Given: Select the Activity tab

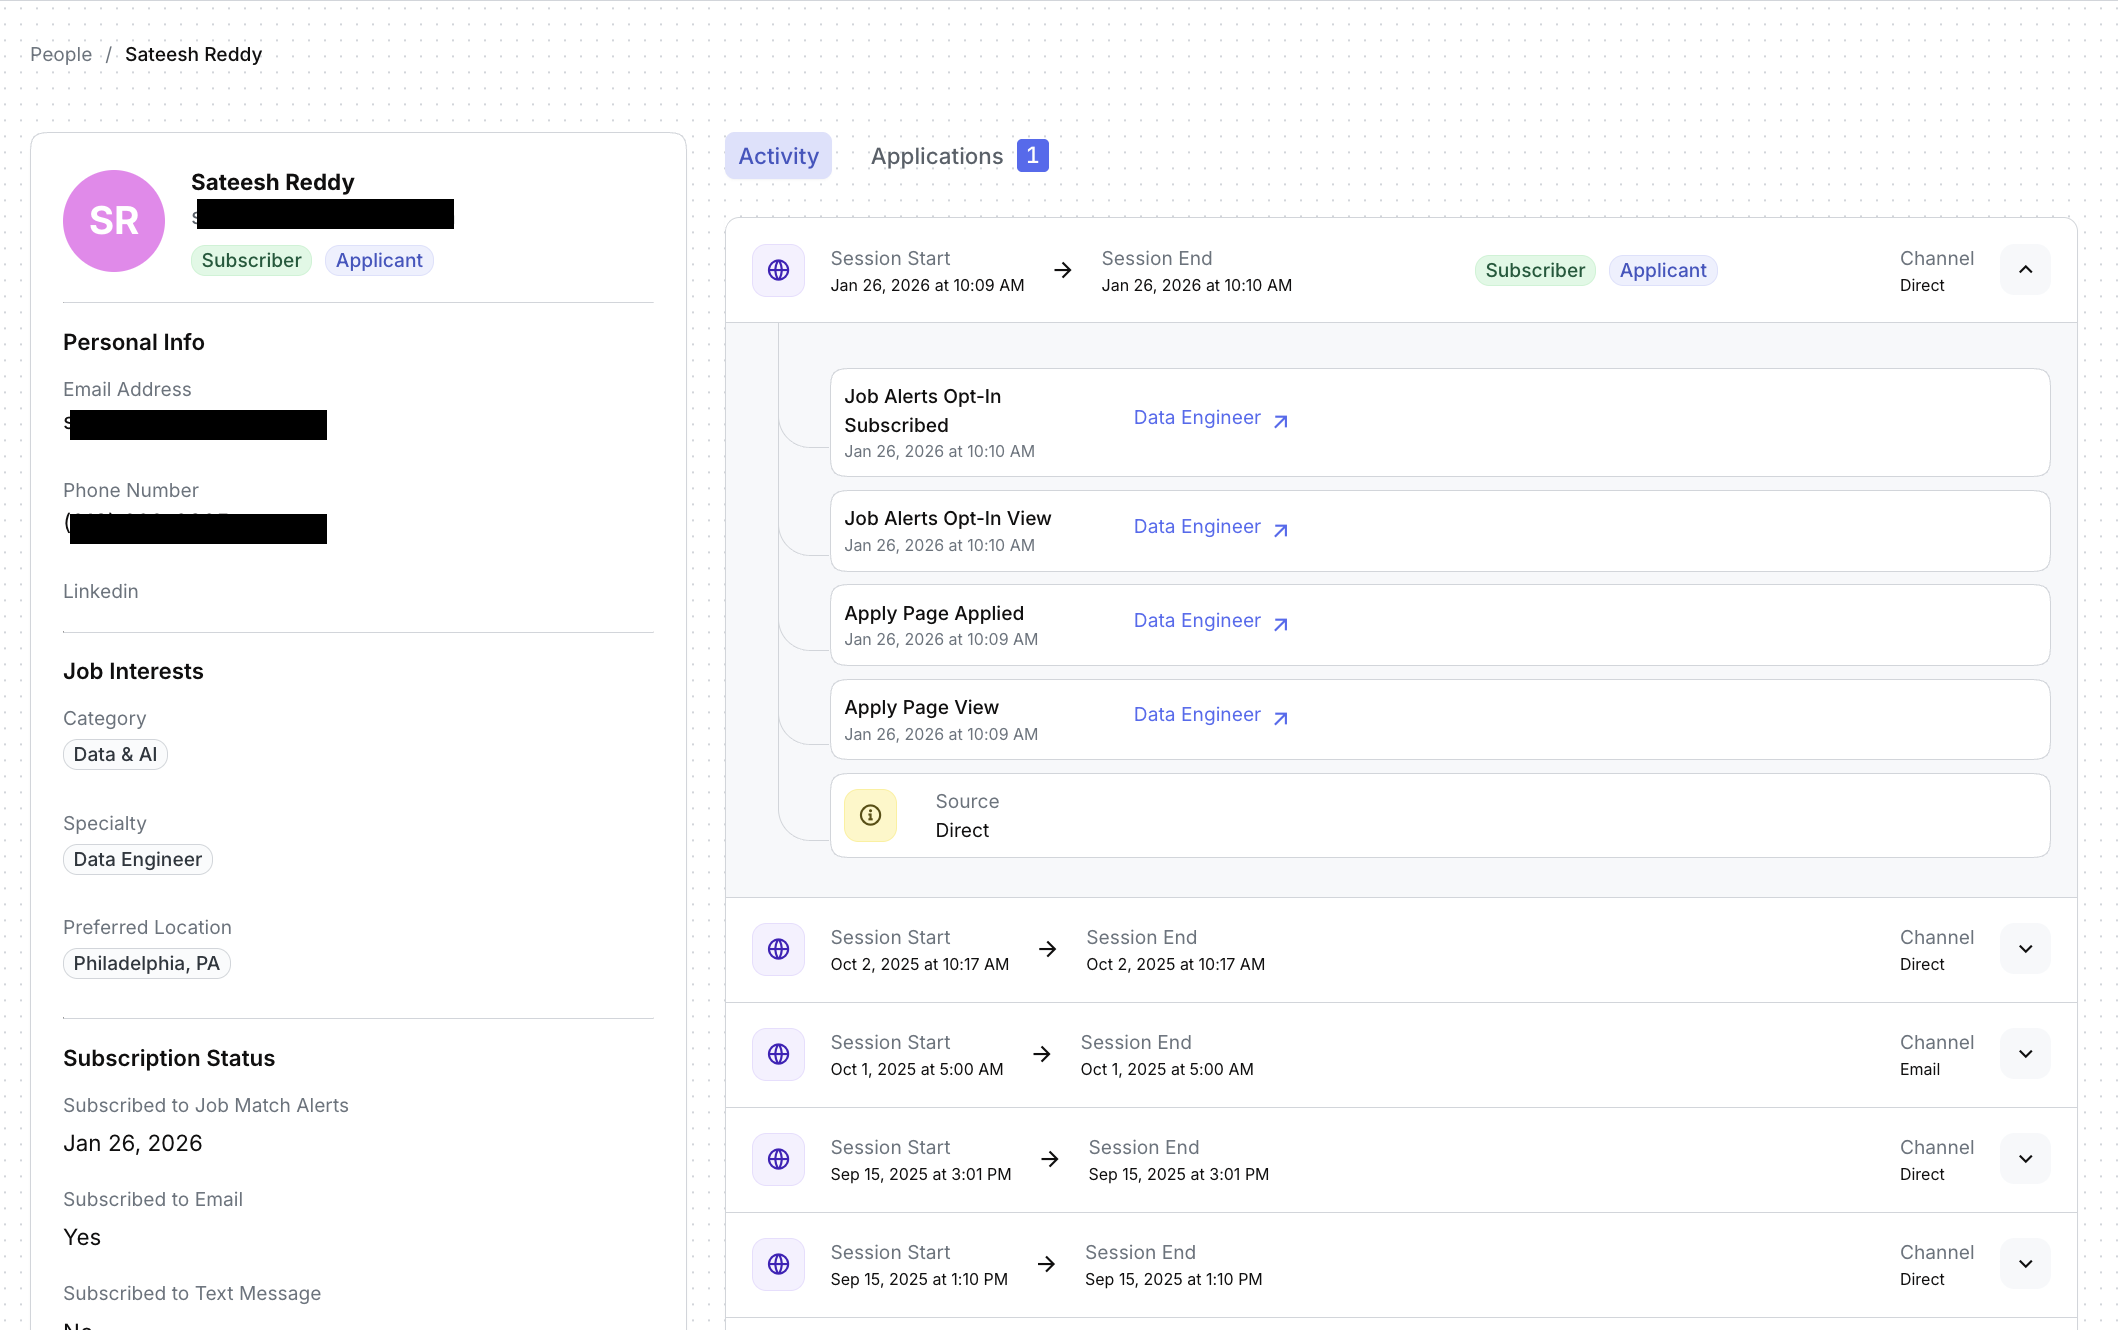Looking at the screenshot, I should (778, 156).
